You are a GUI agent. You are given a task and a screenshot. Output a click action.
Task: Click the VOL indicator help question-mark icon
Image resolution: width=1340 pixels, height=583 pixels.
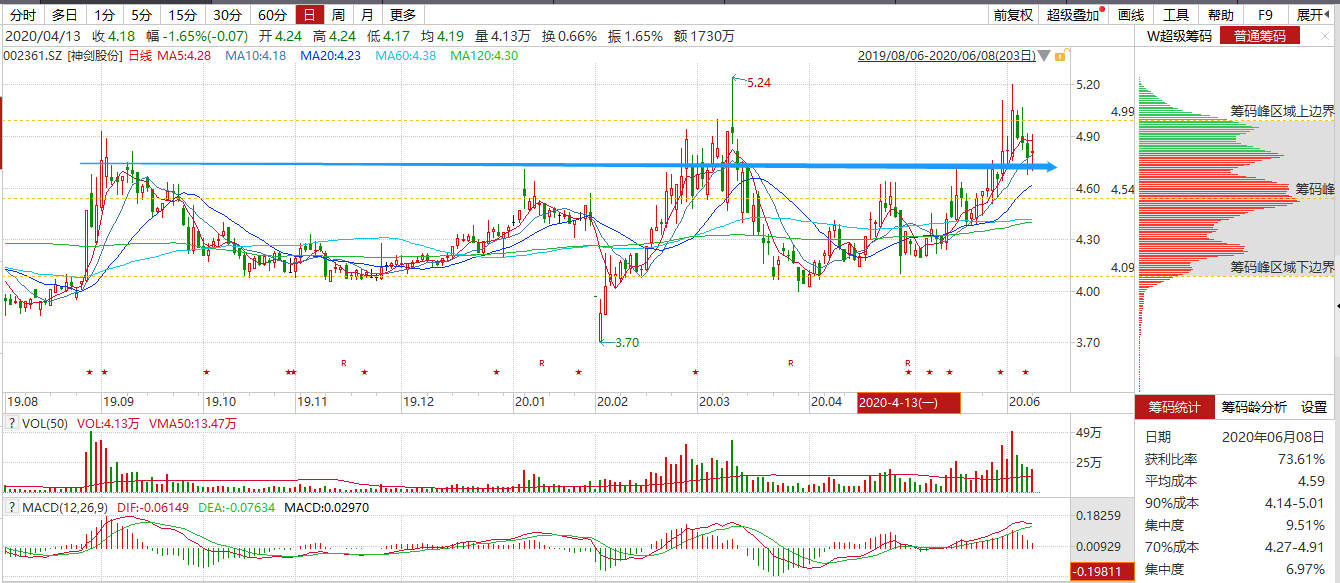click(12, 424)
